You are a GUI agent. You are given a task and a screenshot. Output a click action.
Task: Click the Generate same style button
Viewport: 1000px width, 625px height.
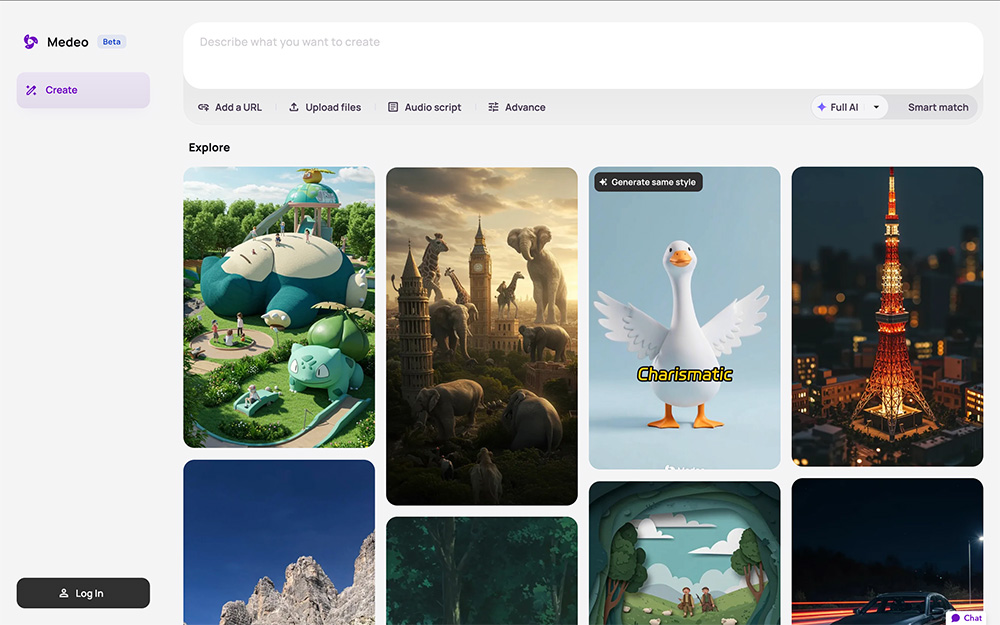(649, 182)
